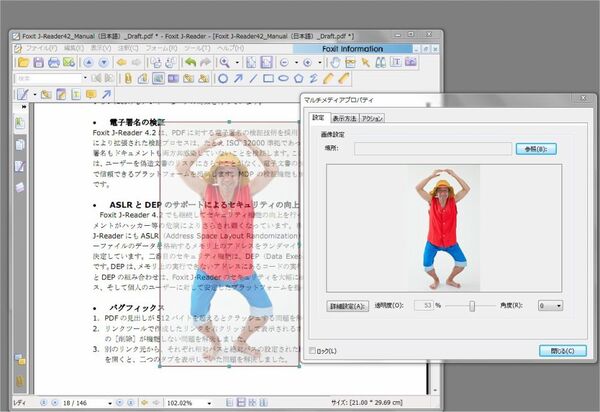Open the dropdown arrow beside the Zoom magnifier

(237, 62)
